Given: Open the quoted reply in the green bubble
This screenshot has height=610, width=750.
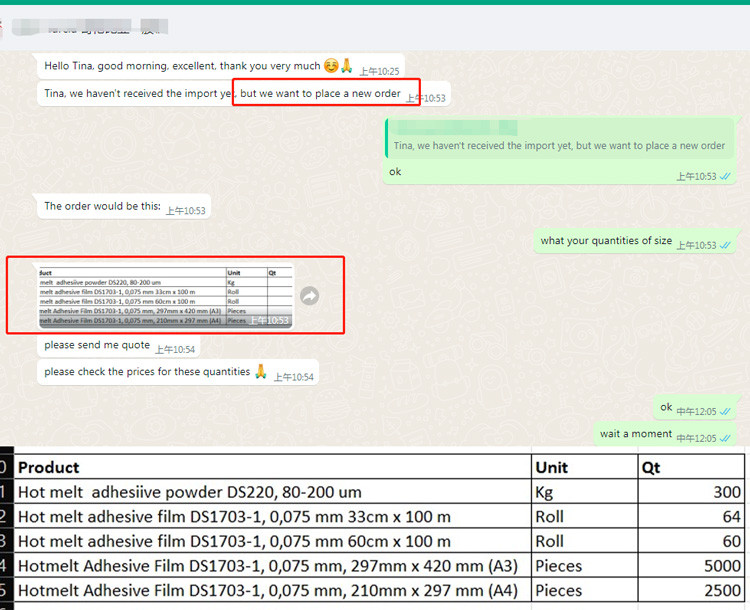Looking at the screenshot, I should [x=559, y=139].
